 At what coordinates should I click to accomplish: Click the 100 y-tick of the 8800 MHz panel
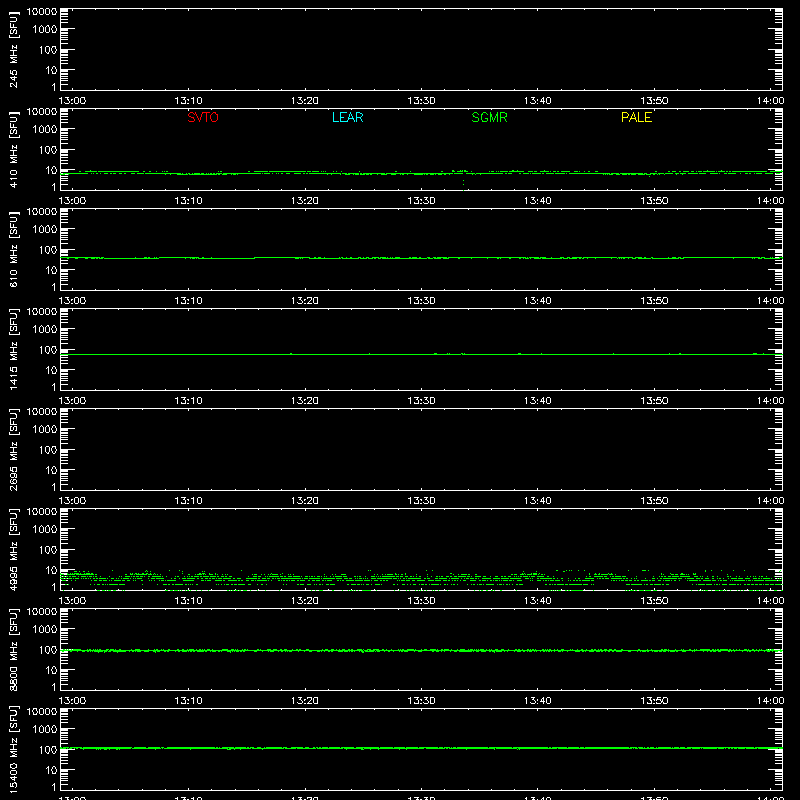click(48, 650)
